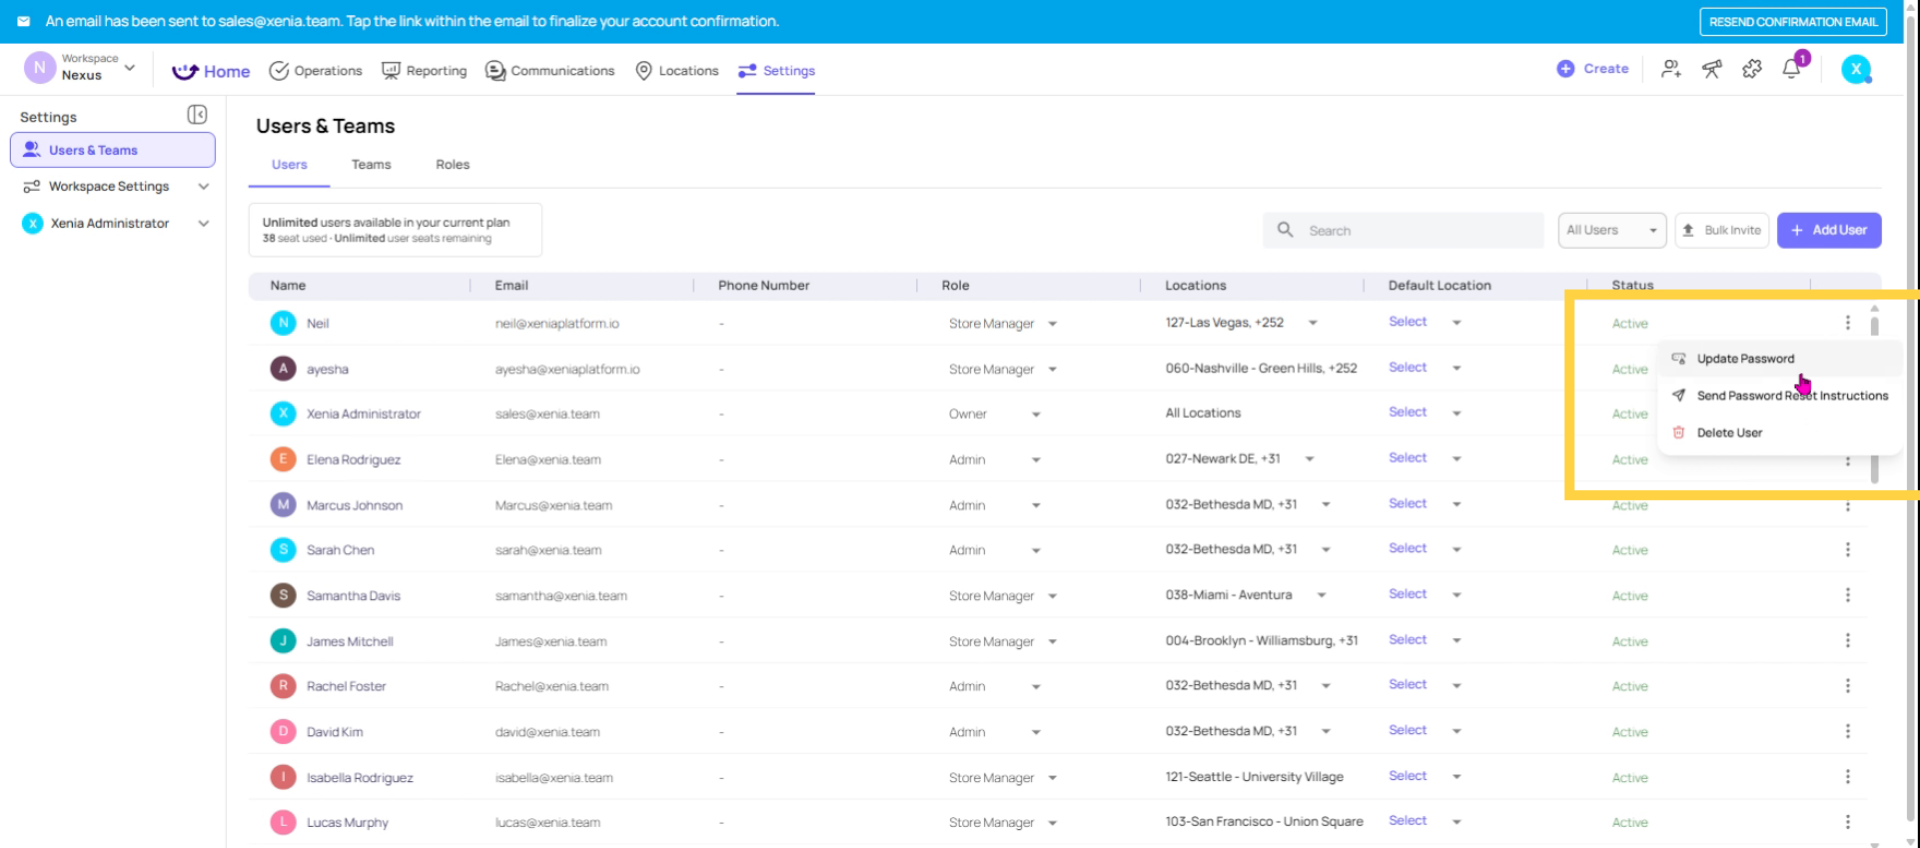Switch to the Teams tab

[371, 165]
